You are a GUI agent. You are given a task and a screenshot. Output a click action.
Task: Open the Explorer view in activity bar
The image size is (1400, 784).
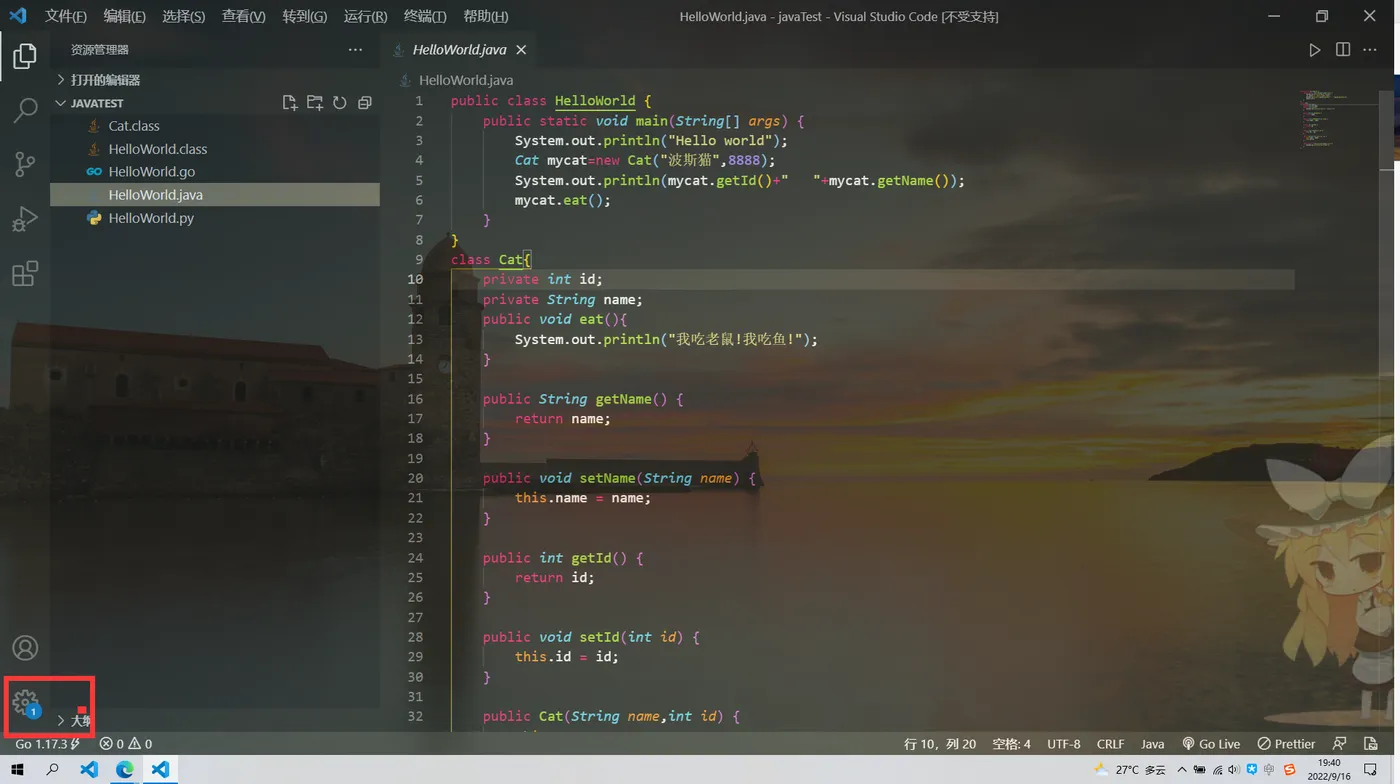(25, 56)
